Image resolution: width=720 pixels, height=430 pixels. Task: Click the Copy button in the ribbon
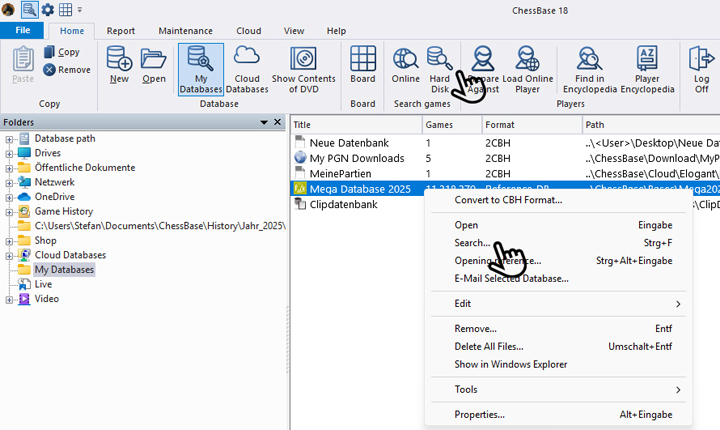click(x=62, y=52)
